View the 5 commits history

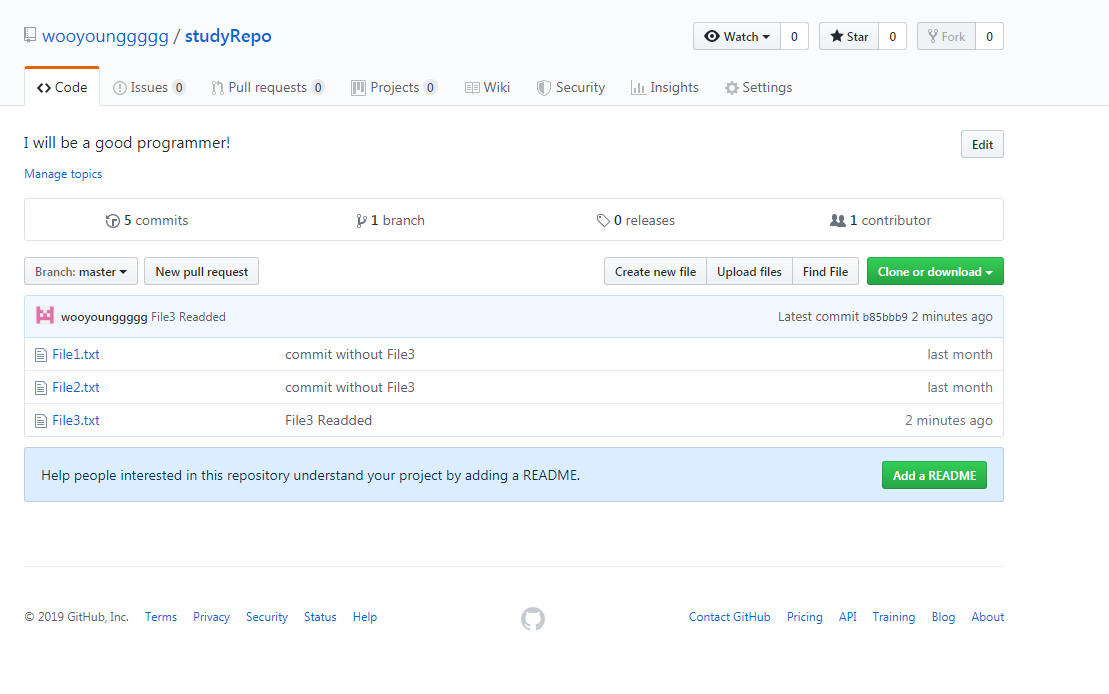pos(147,221)
